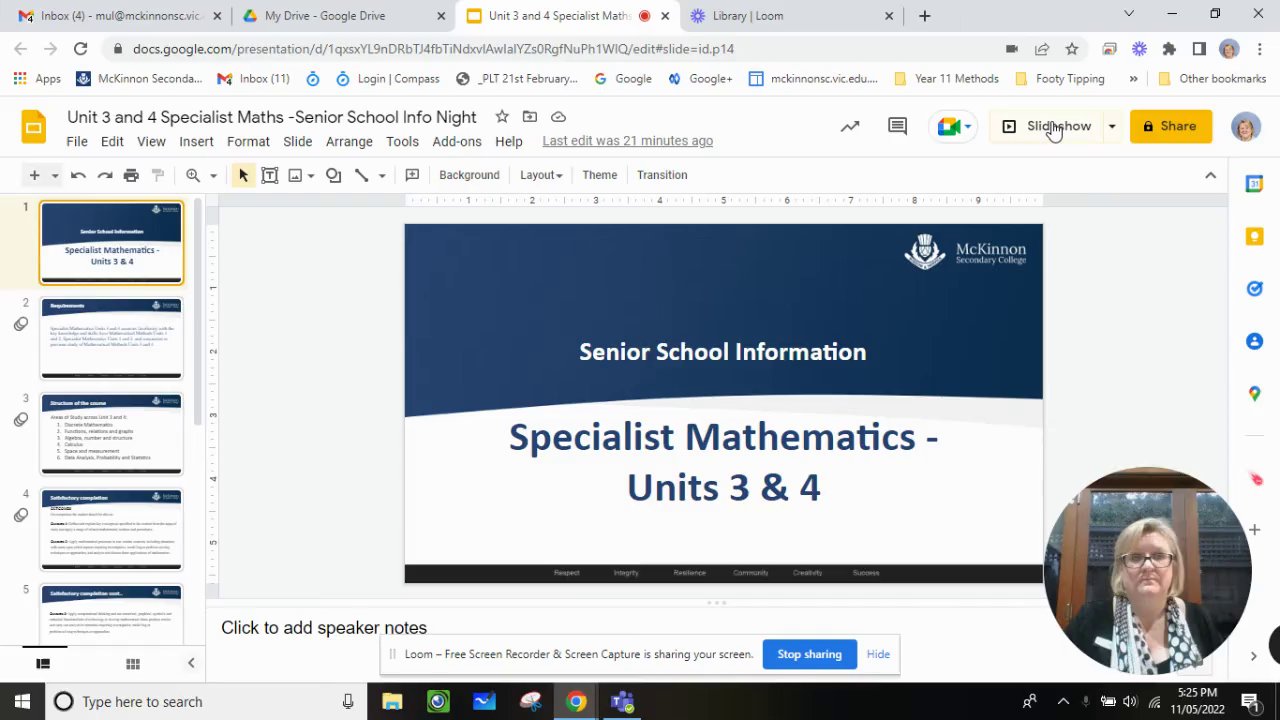The image size is (1280, 720).
Task: Show more bookmarks chevron
Action: click(1133, 79)
